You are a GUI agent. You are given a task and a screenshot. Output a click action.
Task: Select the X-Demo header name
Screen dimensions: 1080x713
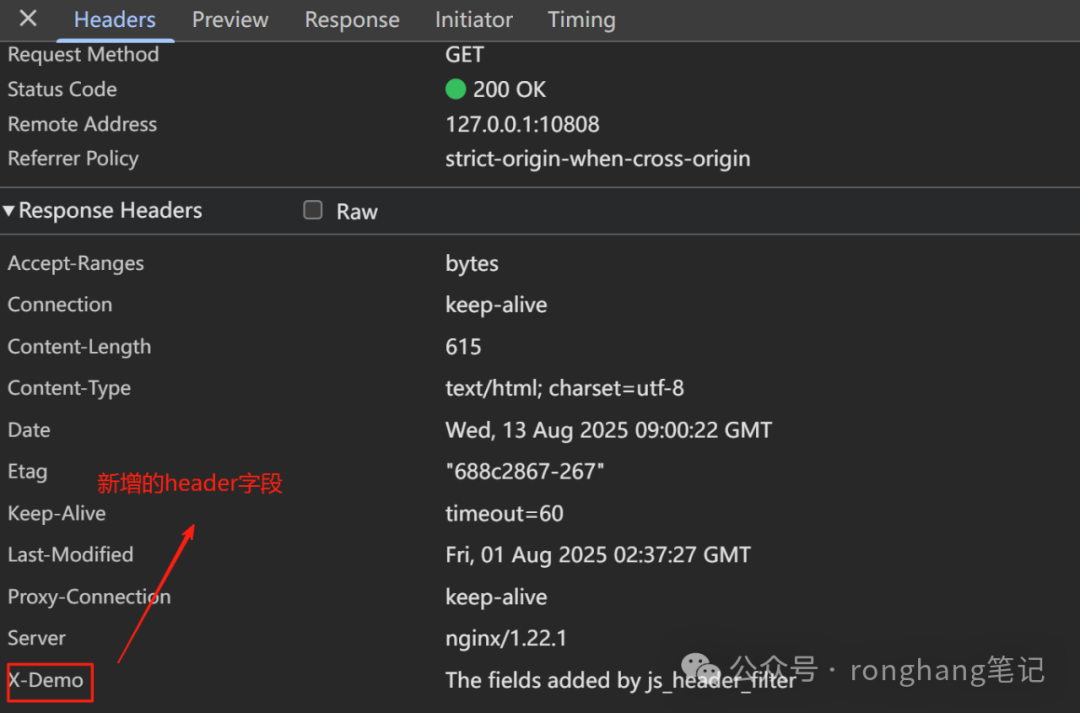[x=45, y=680]
